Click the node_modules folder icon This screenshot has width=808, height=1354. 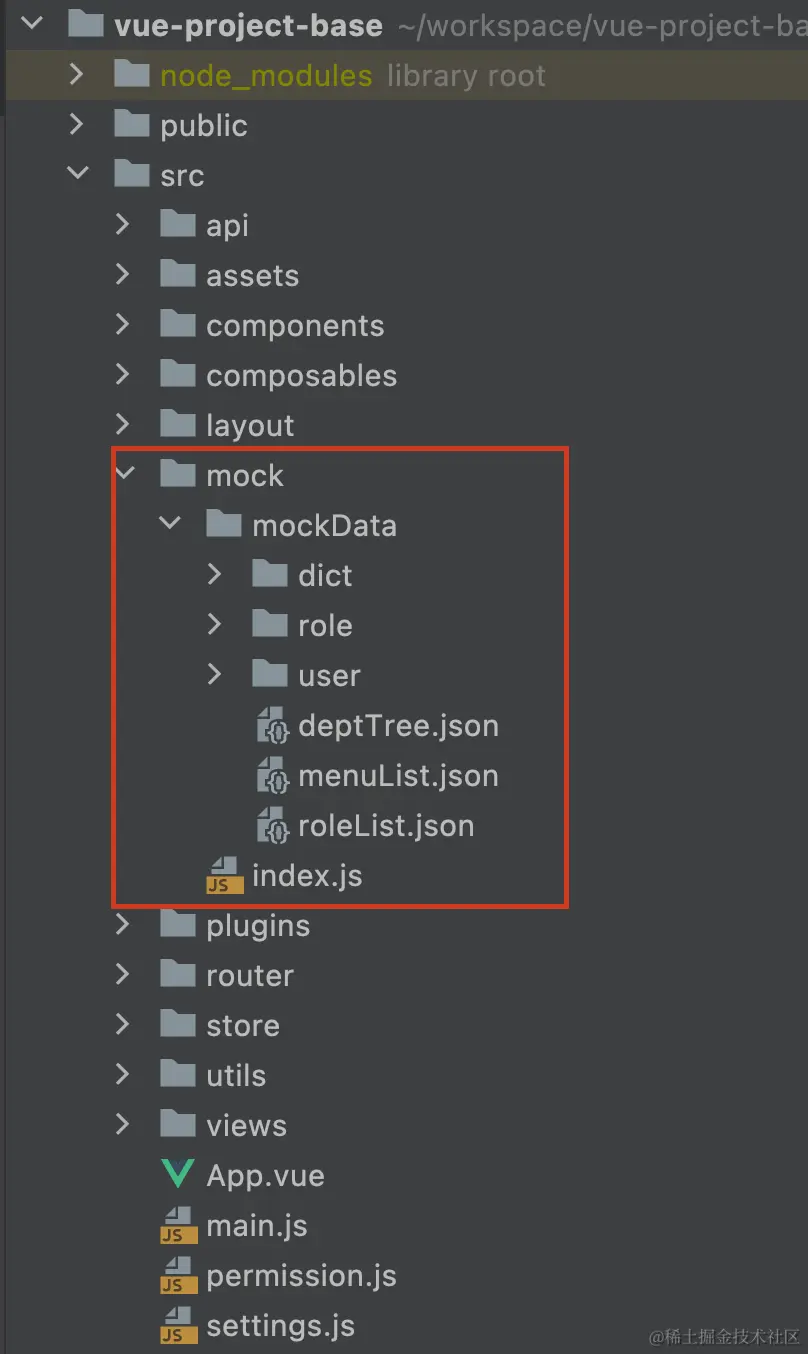click(x=132, y=75)
